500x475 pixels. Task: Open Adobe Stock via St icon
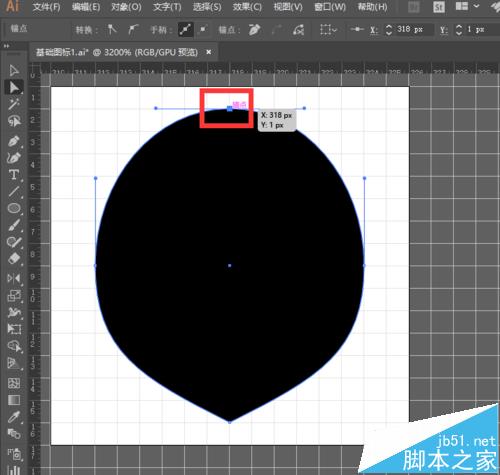(439, 7)
